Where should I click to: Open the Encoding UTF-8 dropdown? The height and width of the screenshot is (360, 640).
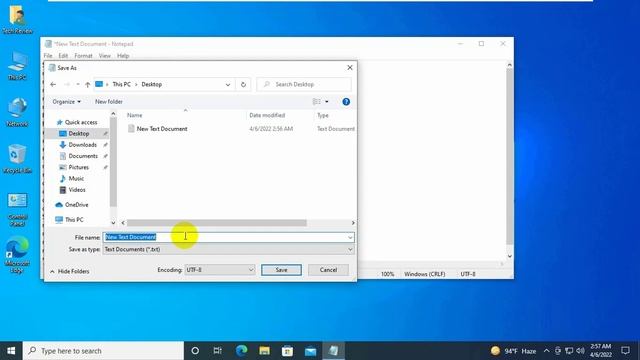pyautogui.click(x=220, y=270)
